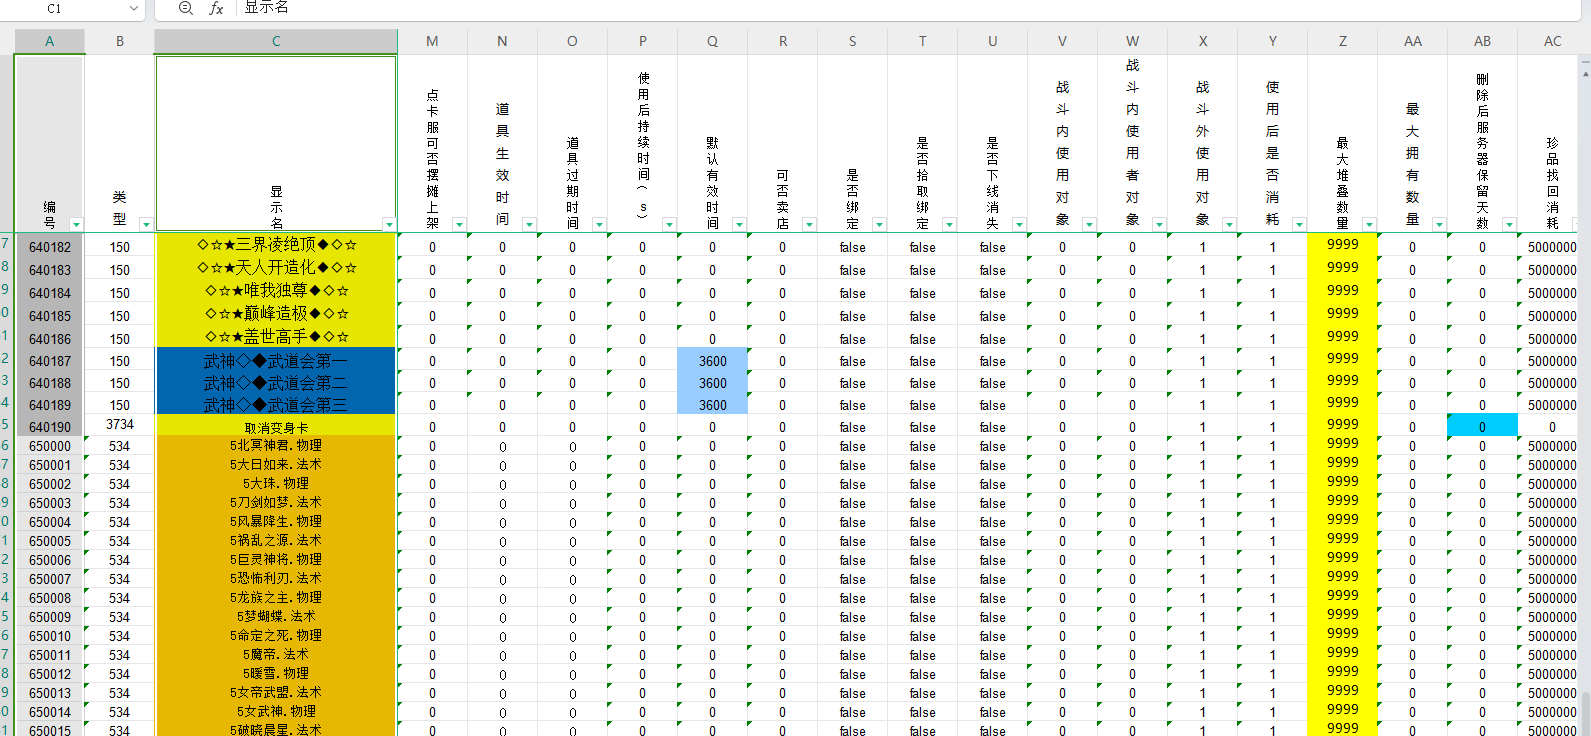This screenshot has width=1591, height=736.
Task: Click the cyan highlighted cell in column AB
Action: [1482, 426]
